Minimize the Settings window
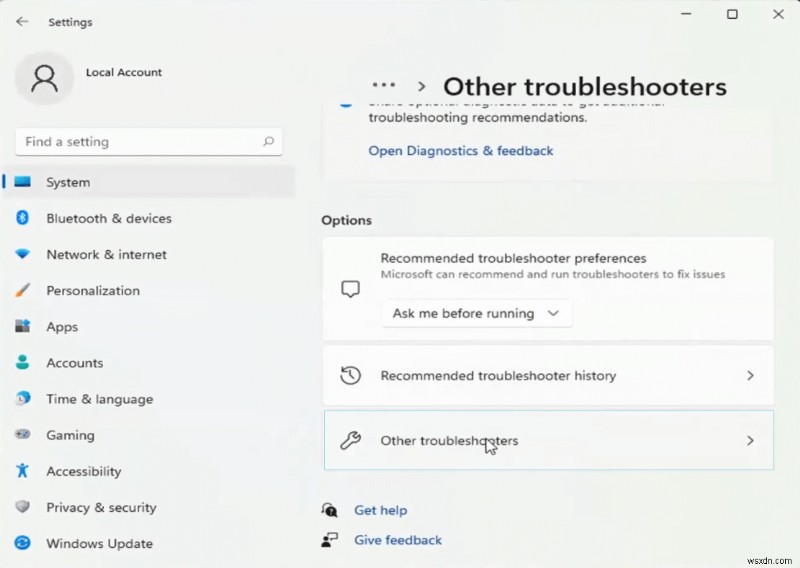 (686, 14)
